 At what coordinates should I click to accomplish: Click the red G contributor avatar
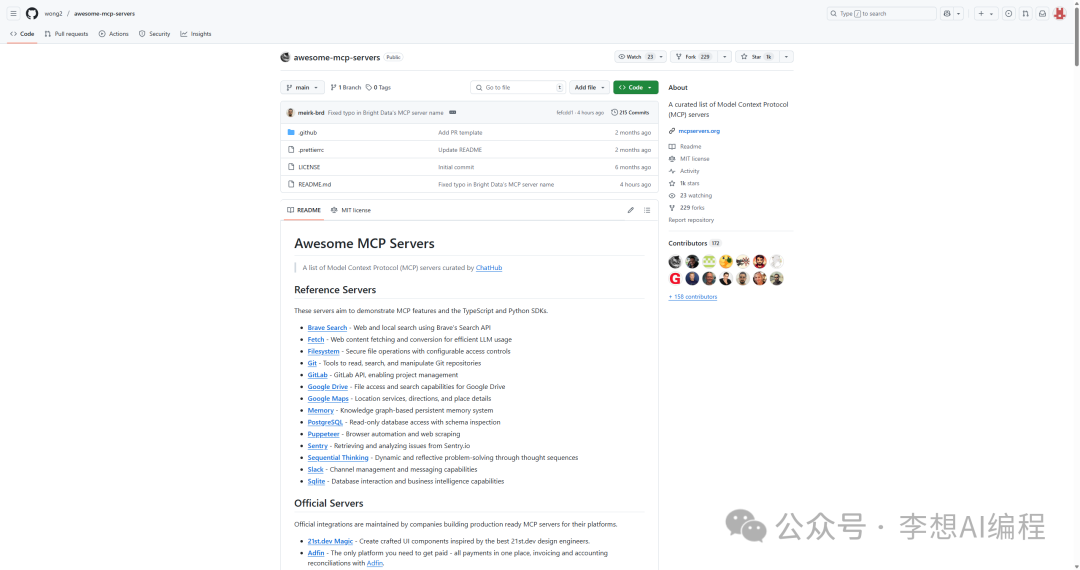[x=675, y=279]
